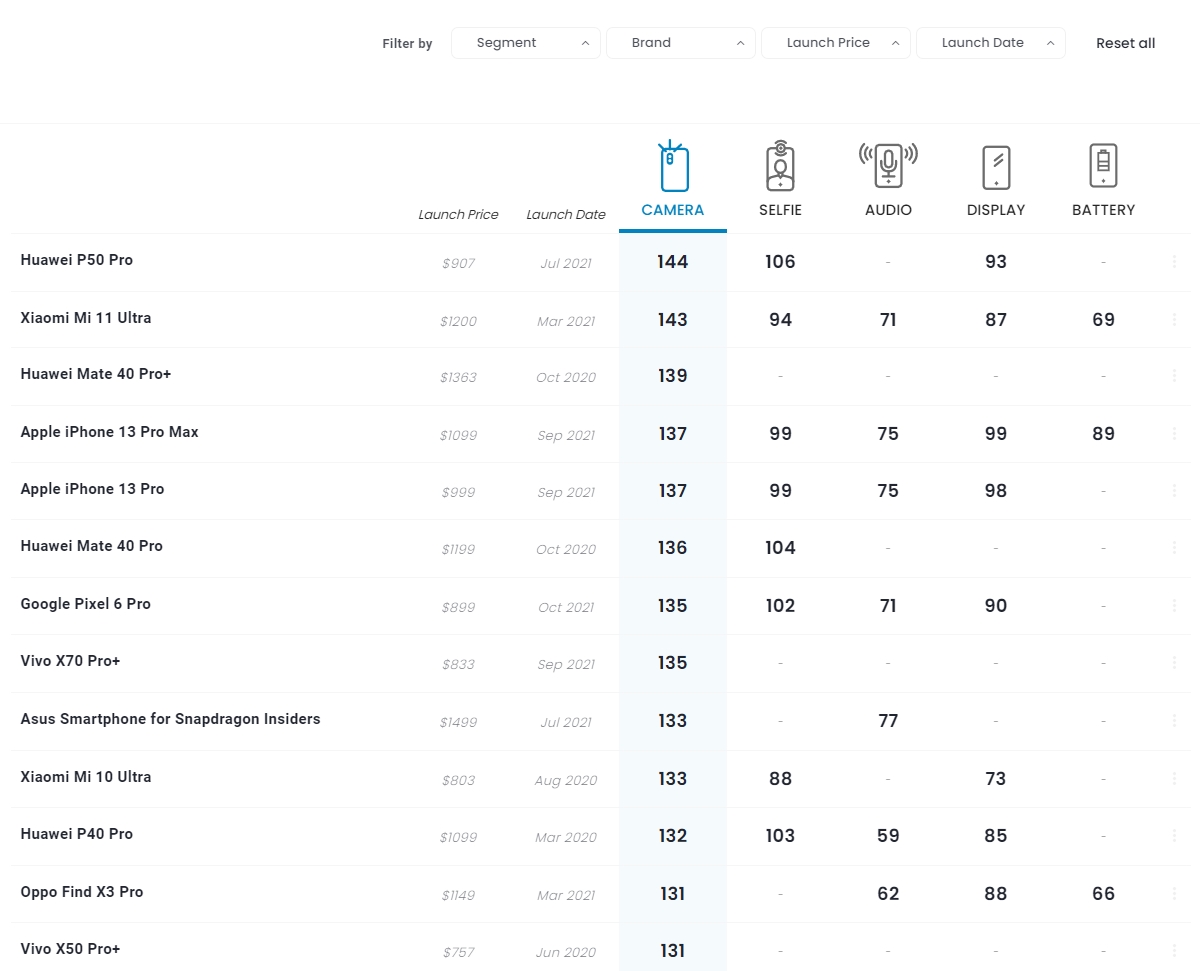Image resolution: width=1200 pixels, height=971 pixels.
Task: Click Huawei P50 Pro launch price $907
Action: click(x=458, y=263)
